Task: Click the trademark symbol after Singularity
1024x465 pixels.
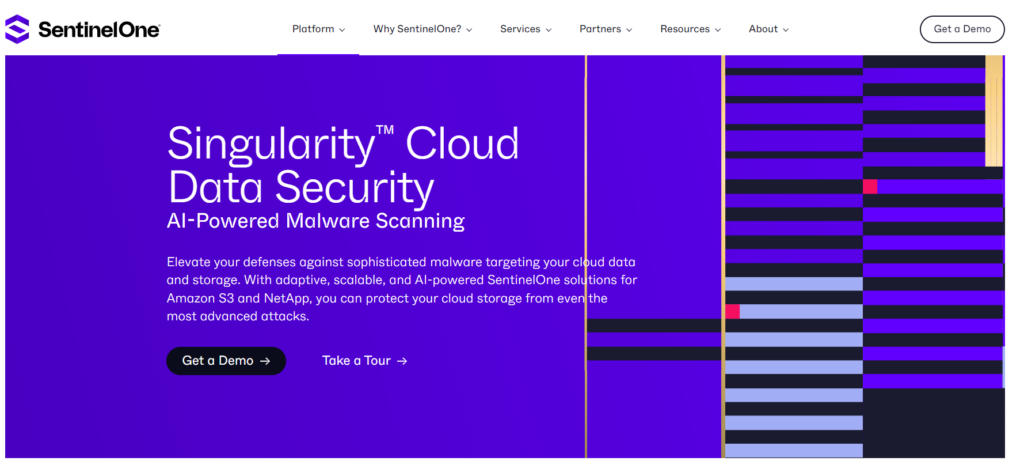Action: pos(390,133)
